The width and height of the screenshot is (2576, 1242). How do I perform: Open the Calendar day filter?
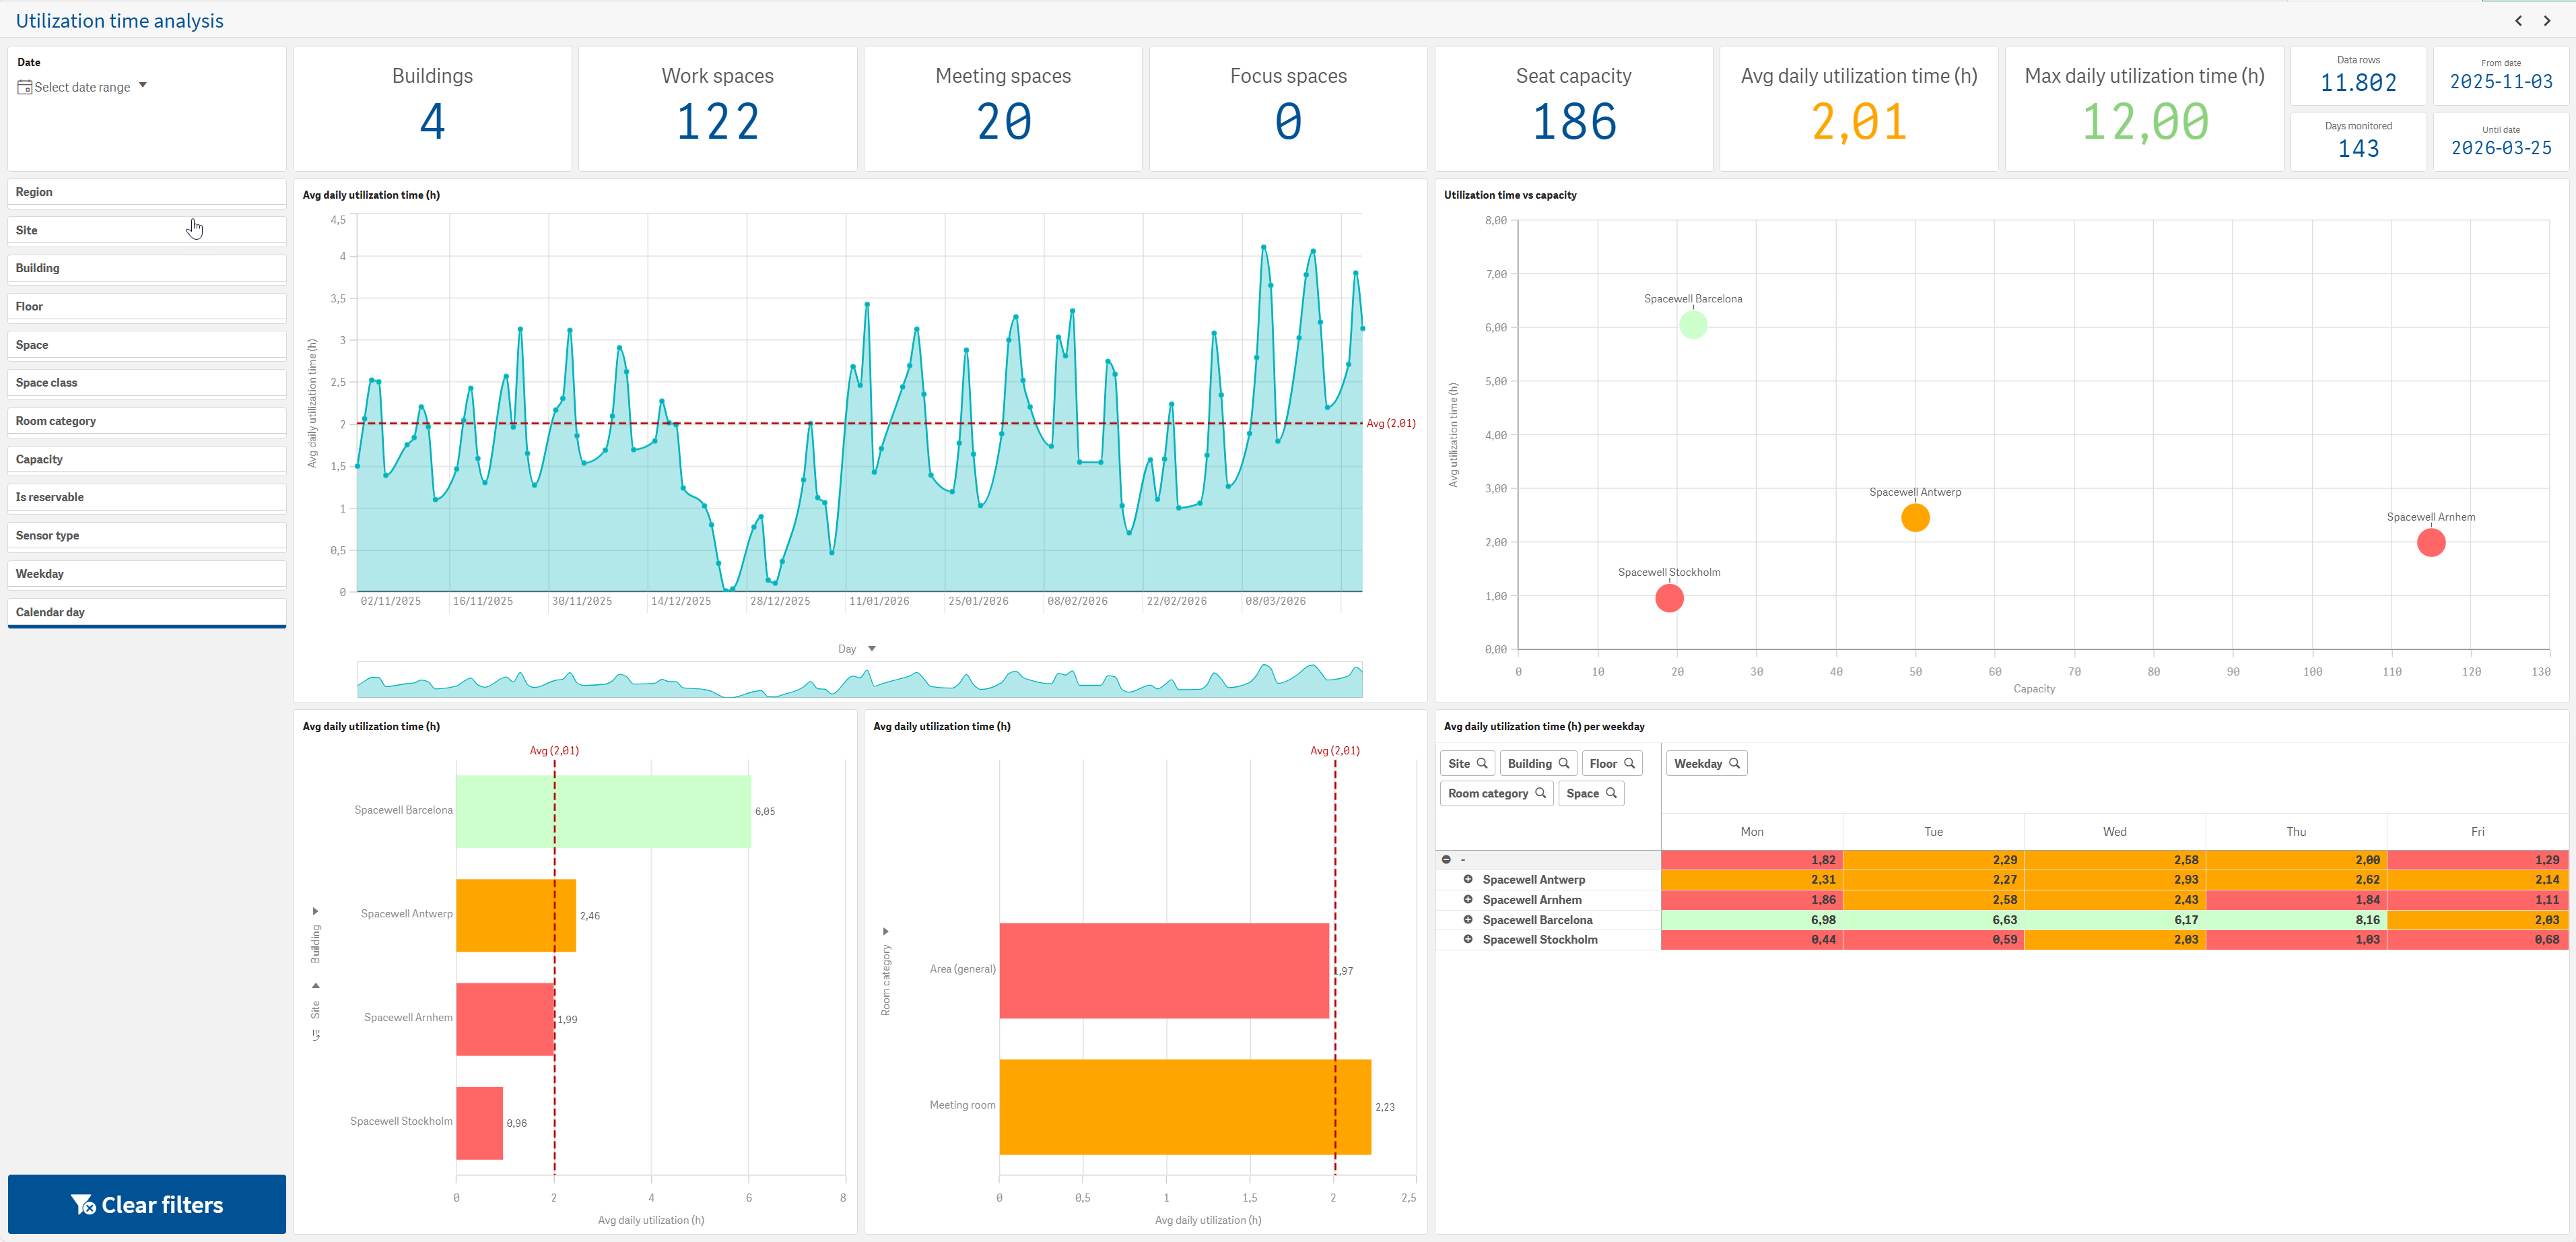147,612
